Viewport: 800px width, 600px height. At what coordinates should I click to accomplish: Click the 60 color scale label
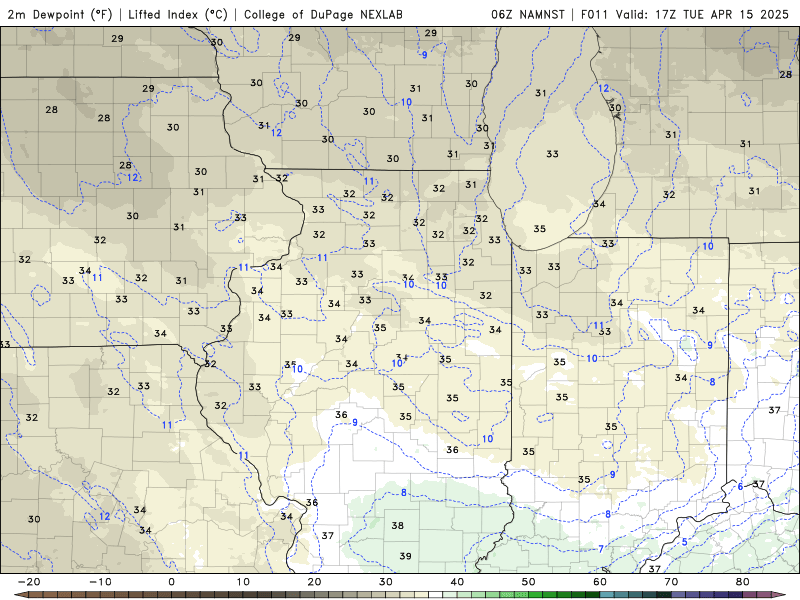(600, 582)
